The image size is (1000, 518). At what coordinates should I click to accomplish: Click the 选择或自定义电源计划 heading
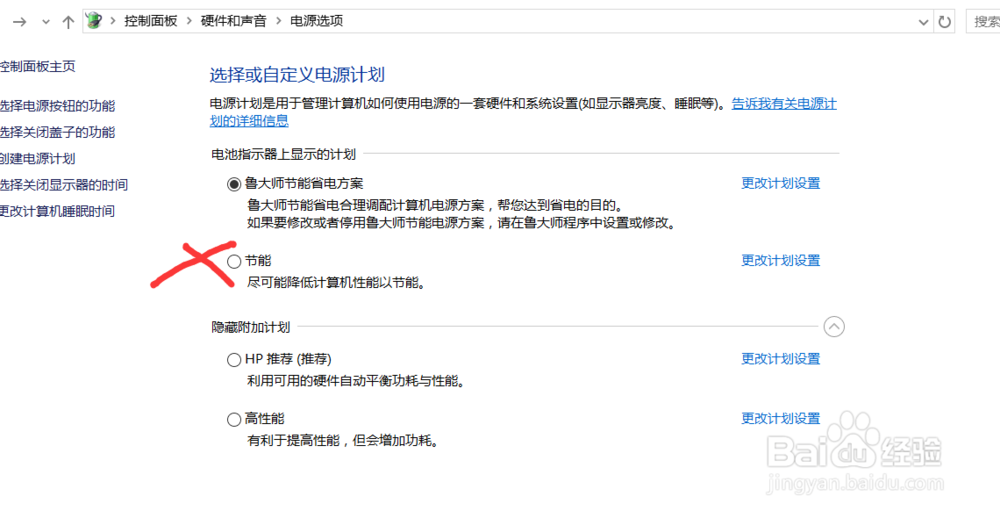pos(297,75)
